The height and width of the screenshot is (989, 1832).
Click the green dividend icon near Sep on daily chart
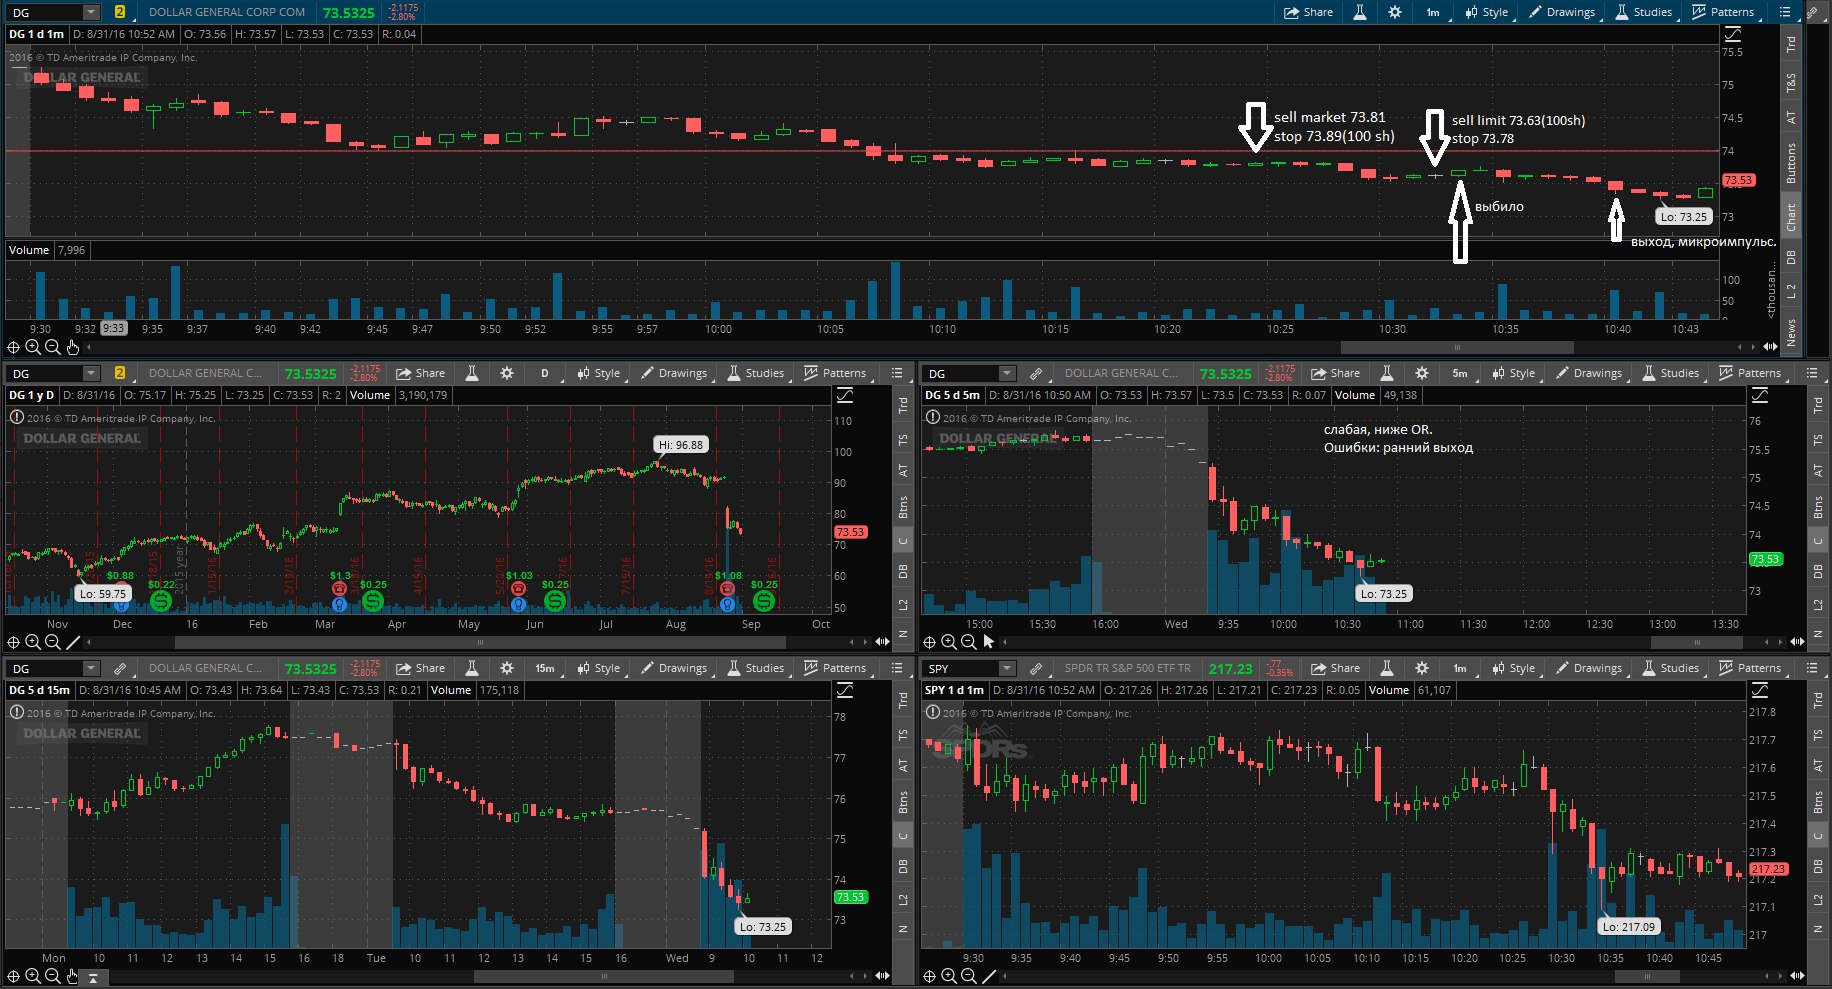tap(763, 601)
